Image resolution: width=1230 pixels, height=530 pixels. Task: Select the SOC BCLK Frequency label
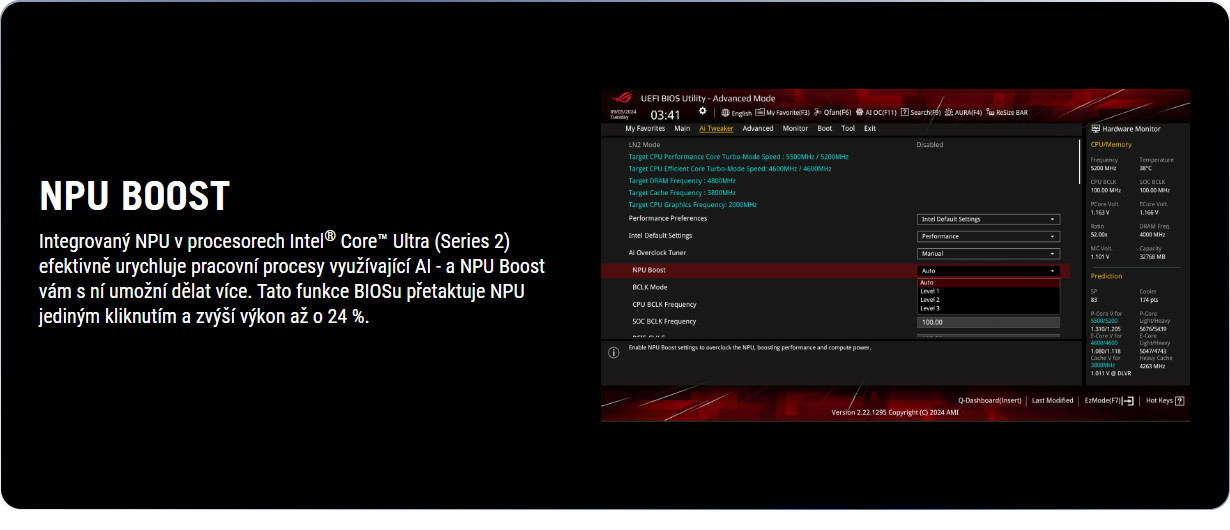click(664, 322)
